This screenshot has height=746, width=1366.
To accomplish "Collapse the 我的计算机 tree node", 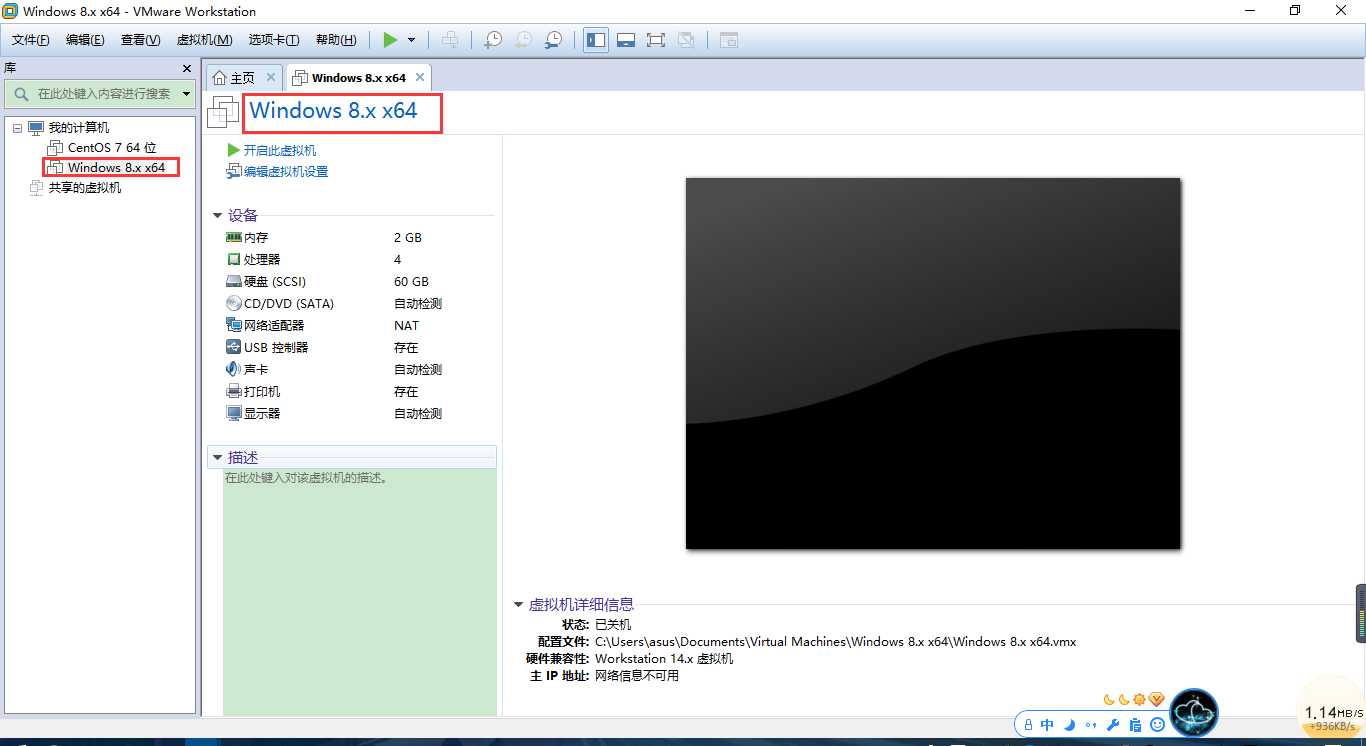I will click(x=17, y=128).
